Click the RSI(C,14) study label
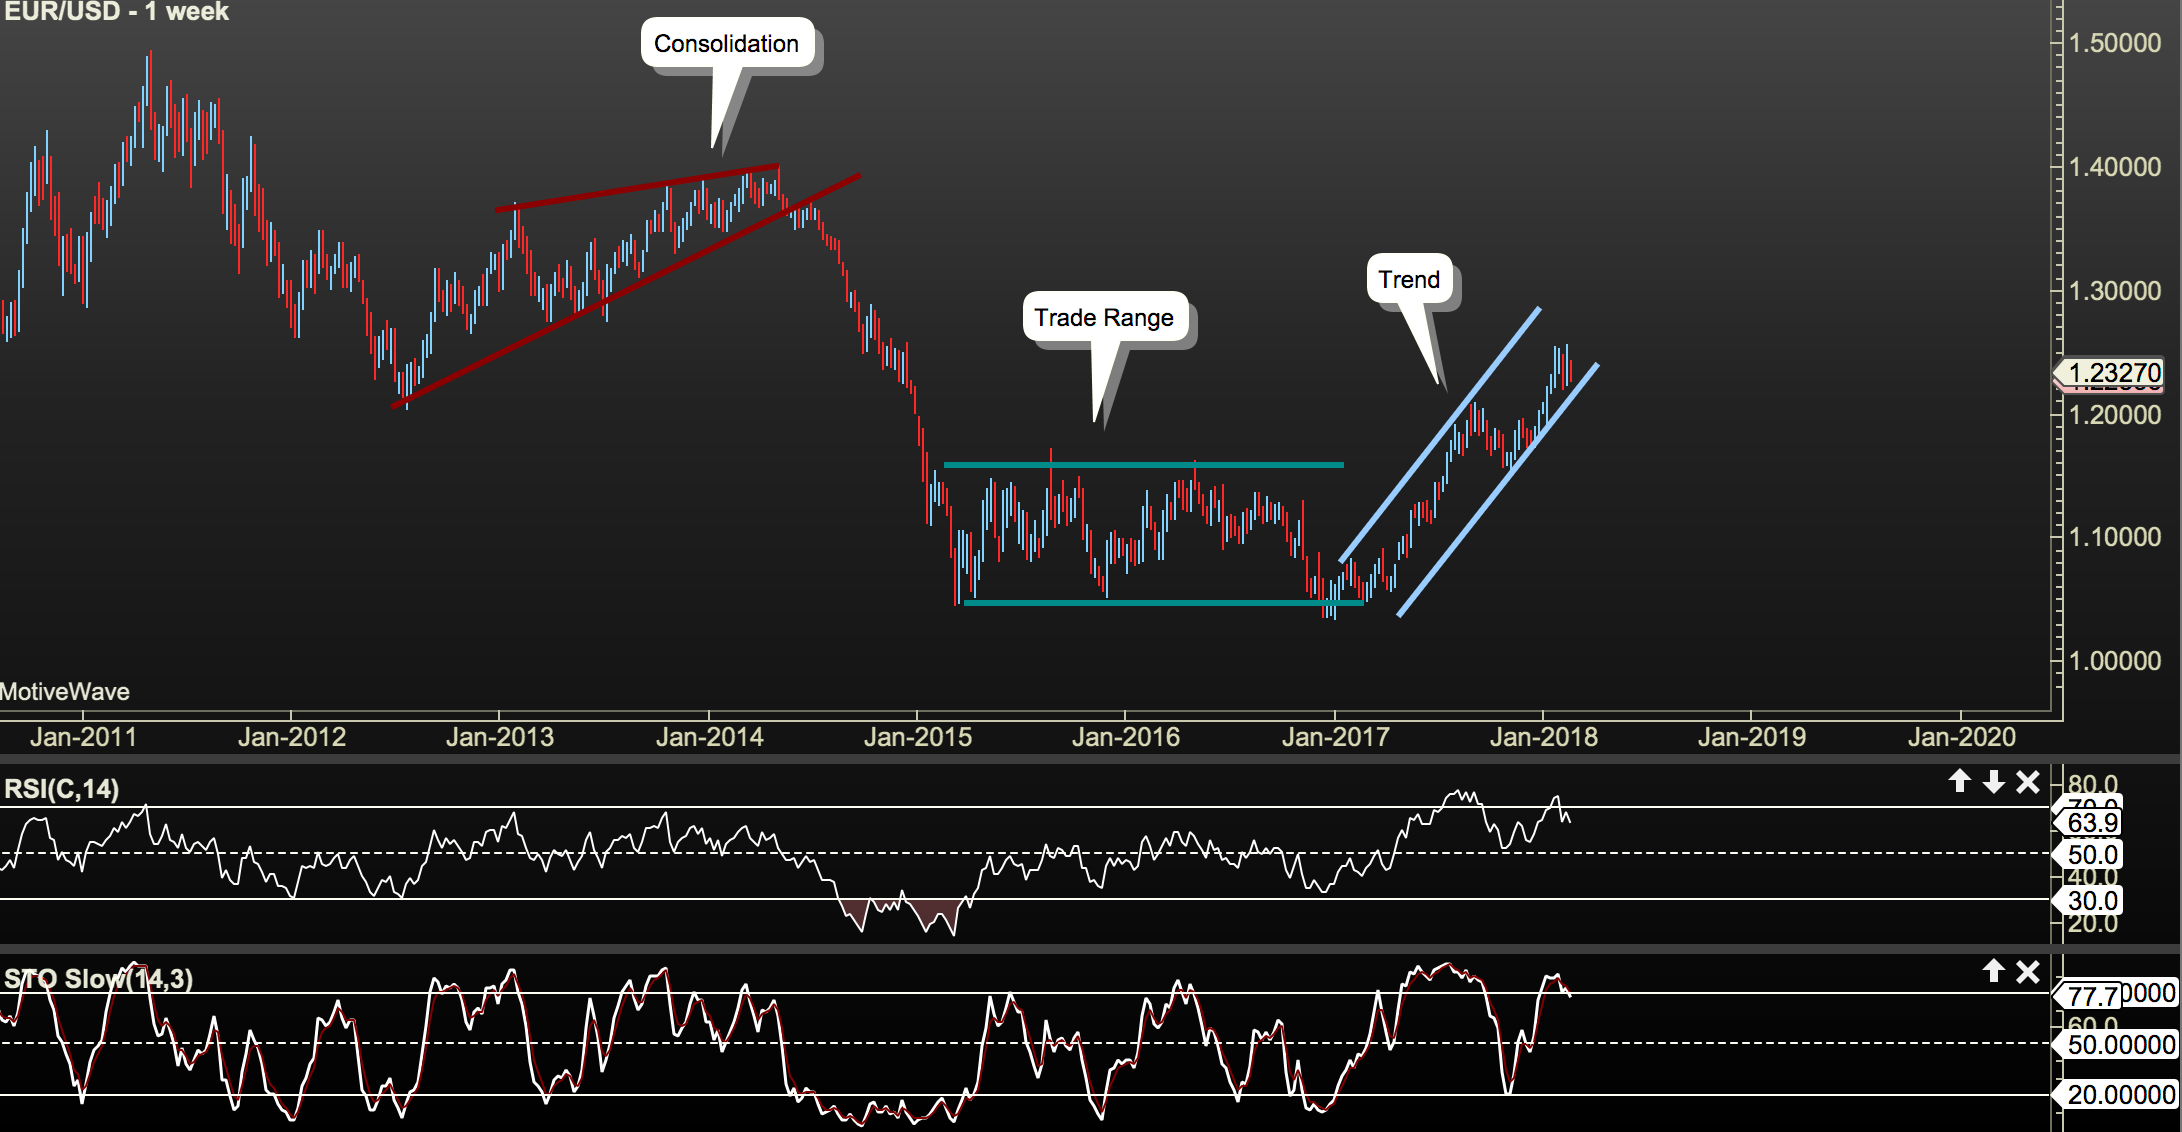 coord(62,789)
